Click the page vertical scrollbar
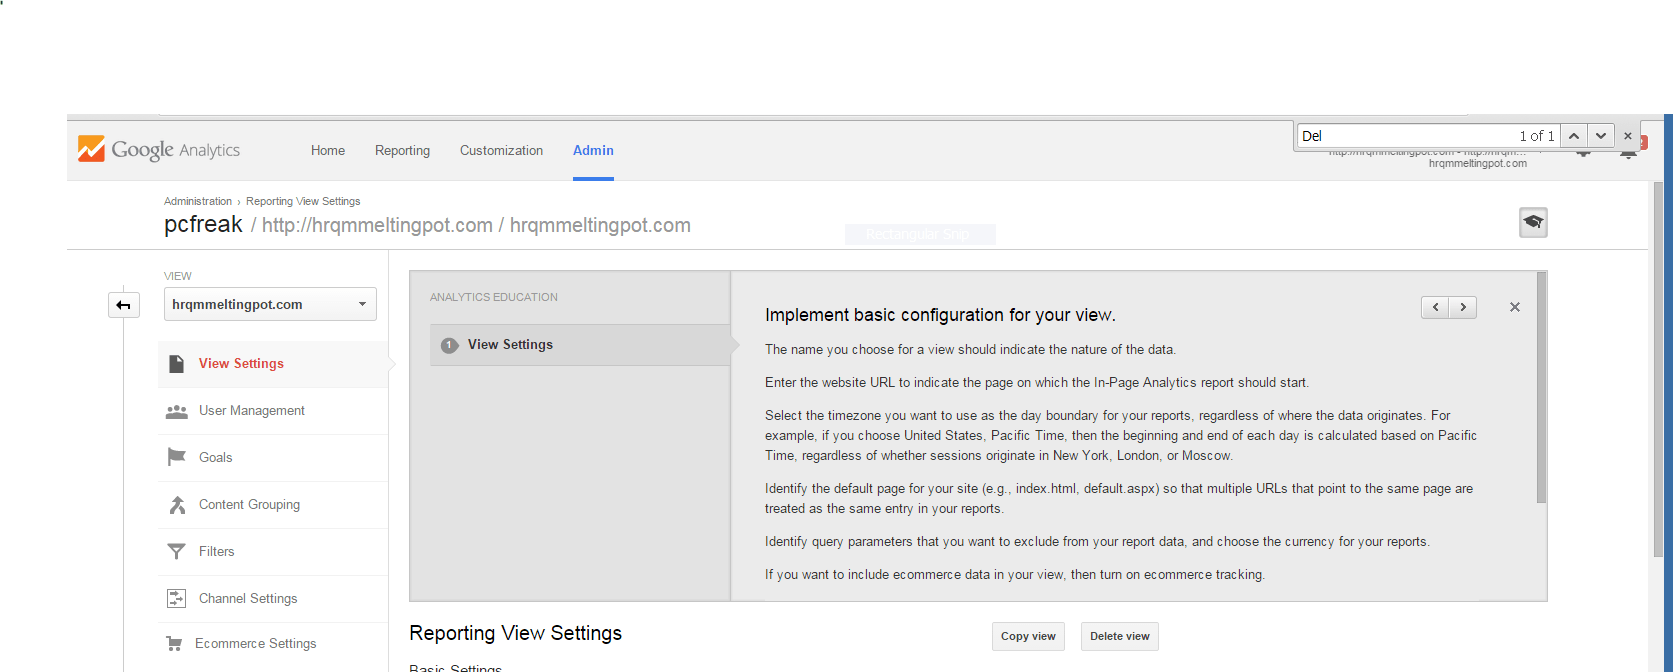The image size is (1673, 672). [1658, 370]
